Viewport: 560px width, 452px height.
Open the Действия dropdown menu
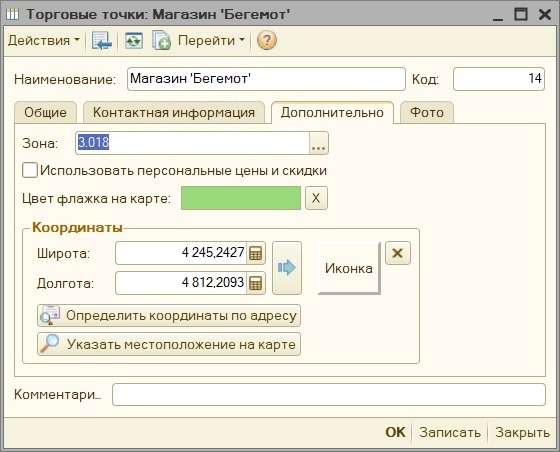[x=44, y=41]
